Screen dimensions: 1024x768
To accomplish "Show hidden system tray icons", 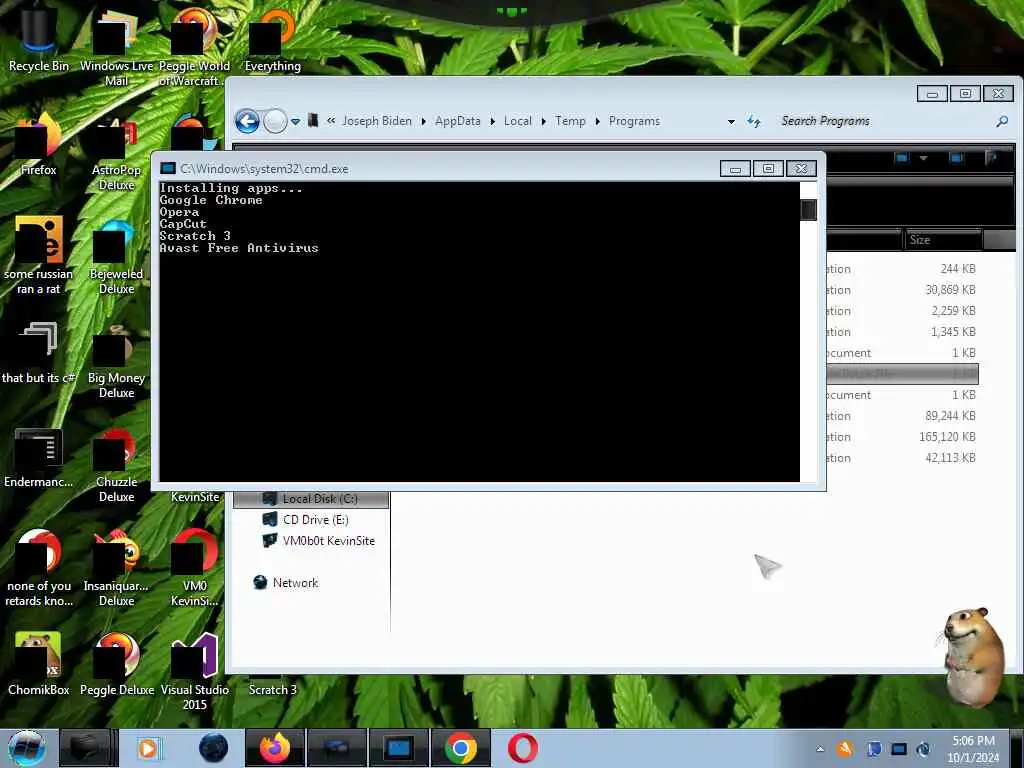I will pyautogui.click(x=820, y=749).
